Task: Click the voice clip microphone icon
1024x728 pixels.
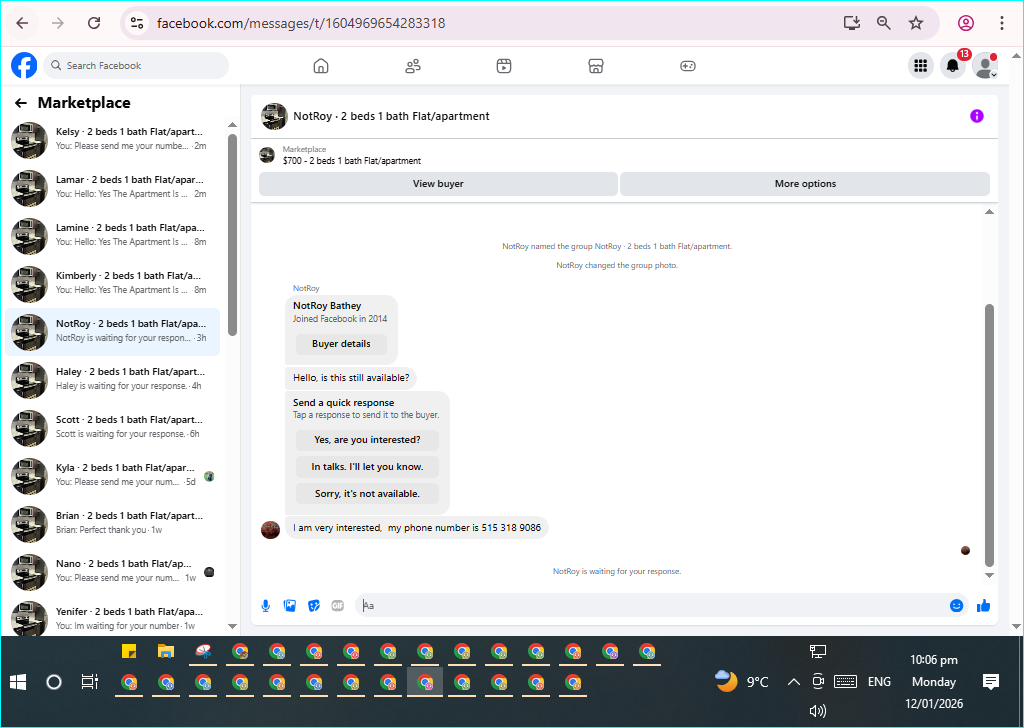Action: [266, 606]
